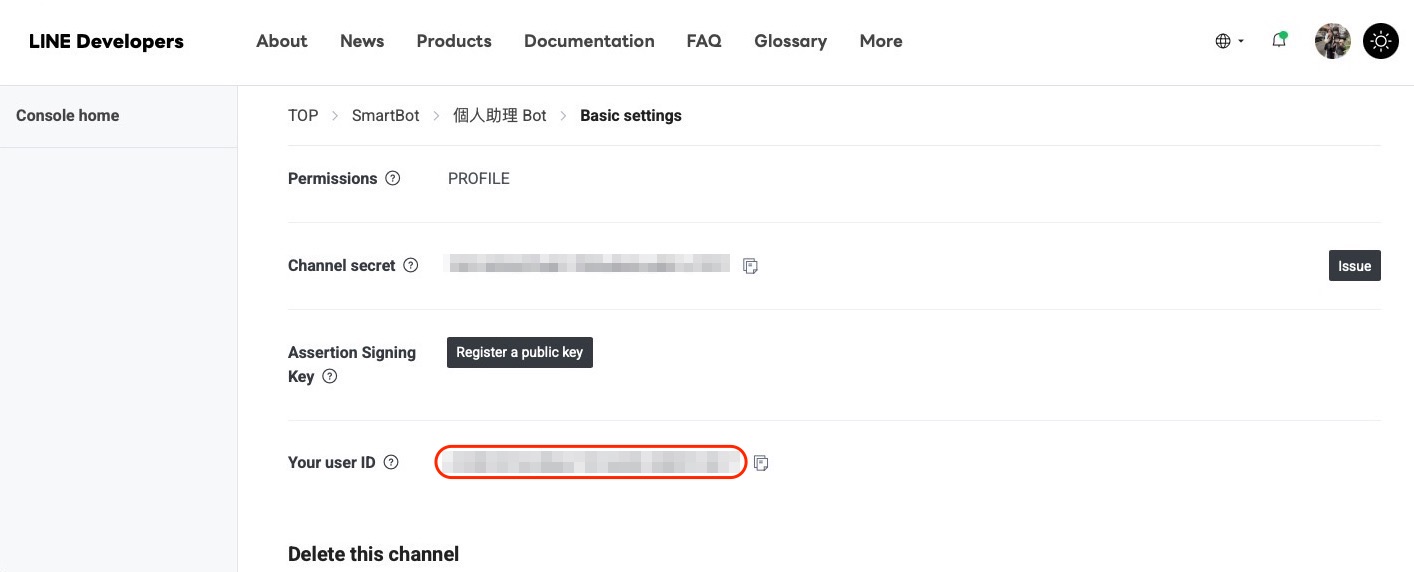1414x572 pixels.
Task: Show help for Permissions
Action: click(393, 179)
